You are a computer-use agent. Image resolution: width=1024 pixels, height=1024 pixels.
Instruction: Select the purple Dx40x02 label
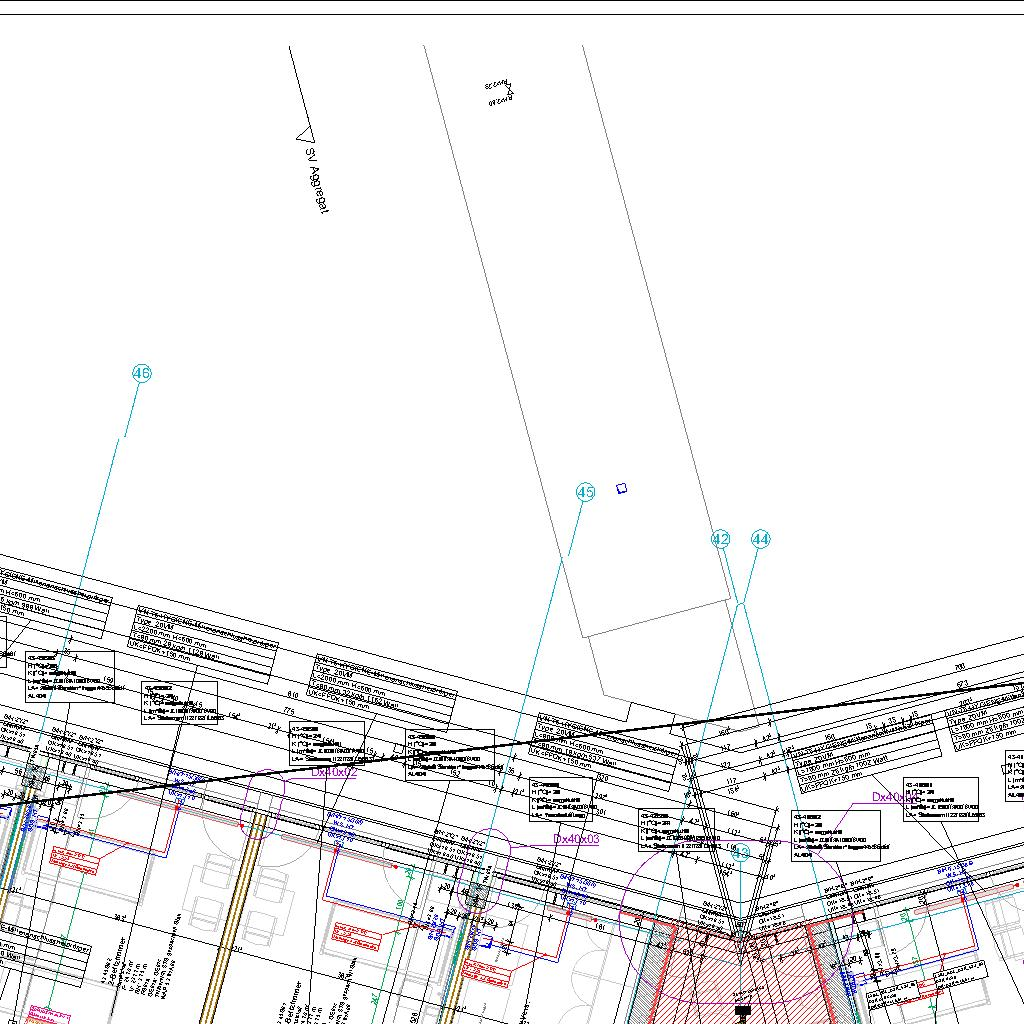coord(333,772)
